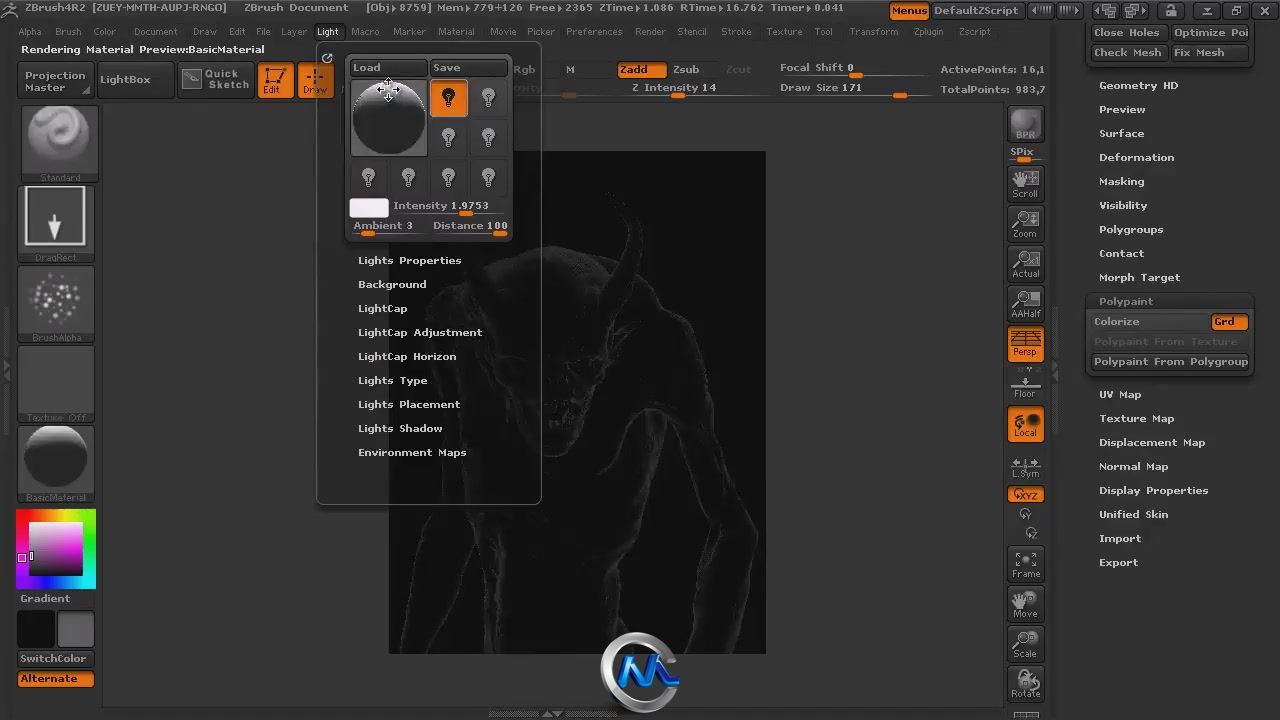Toggle Persp perspective view
This screenshot has height=720, width=1280.
click(1025, 343)
